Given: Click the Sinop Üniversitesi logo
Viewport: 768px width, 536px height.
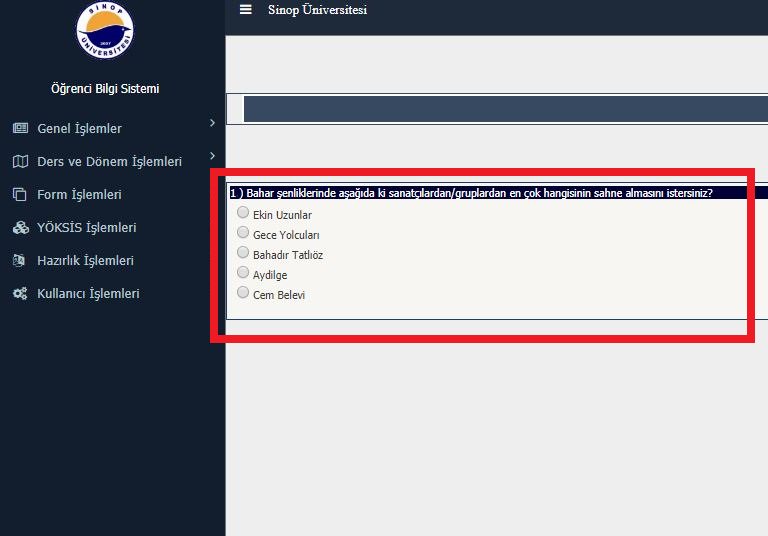Looking at the screenshot, I should click(x=105, y=30).
